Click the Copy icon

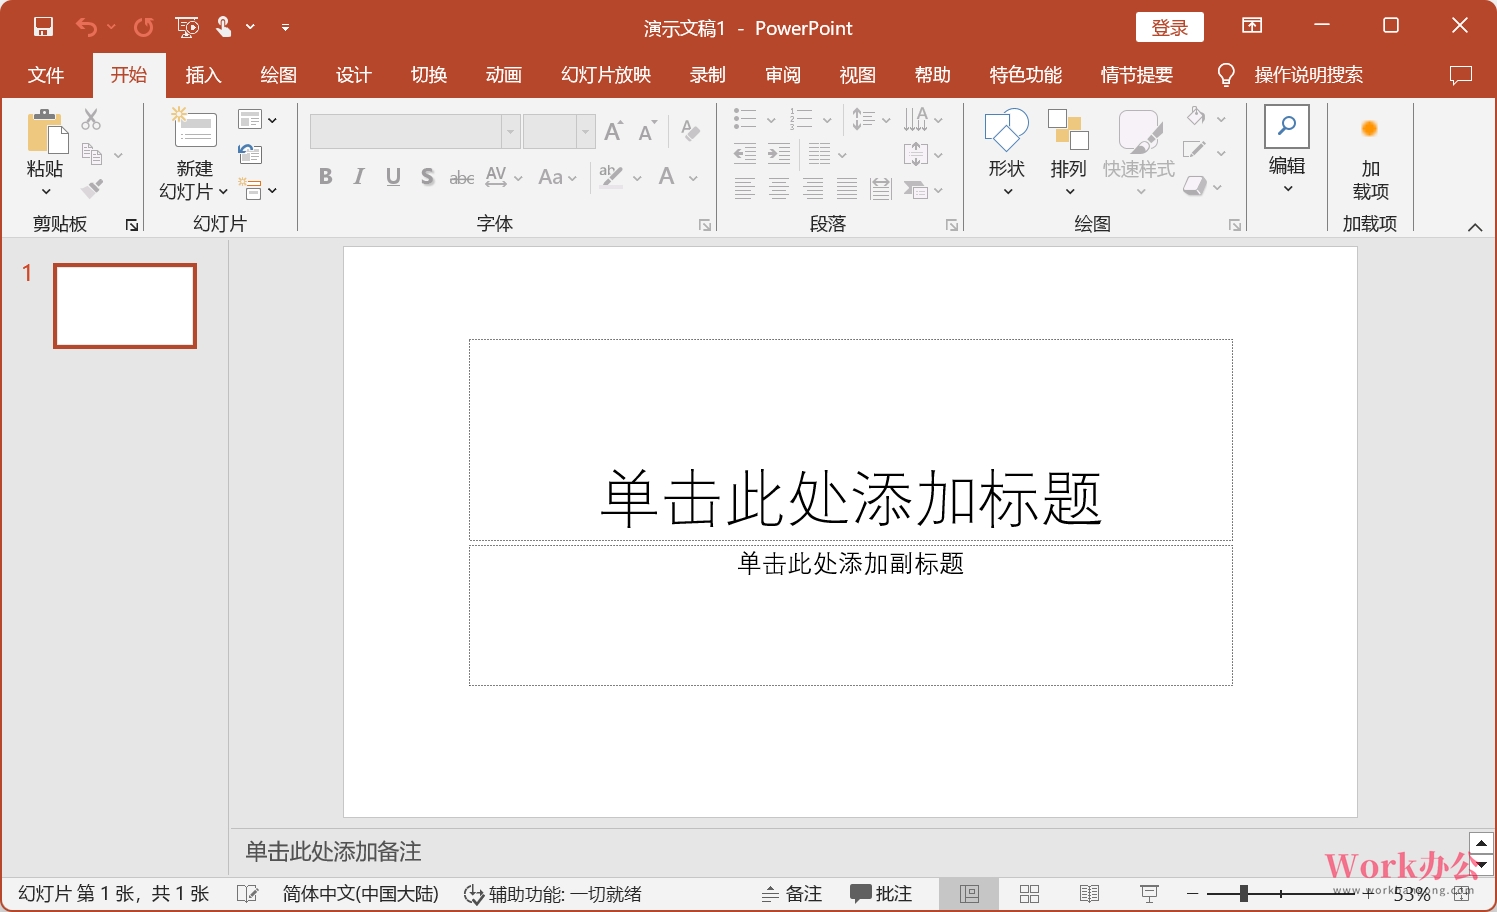pyautogui.click(x=92, y=154)
